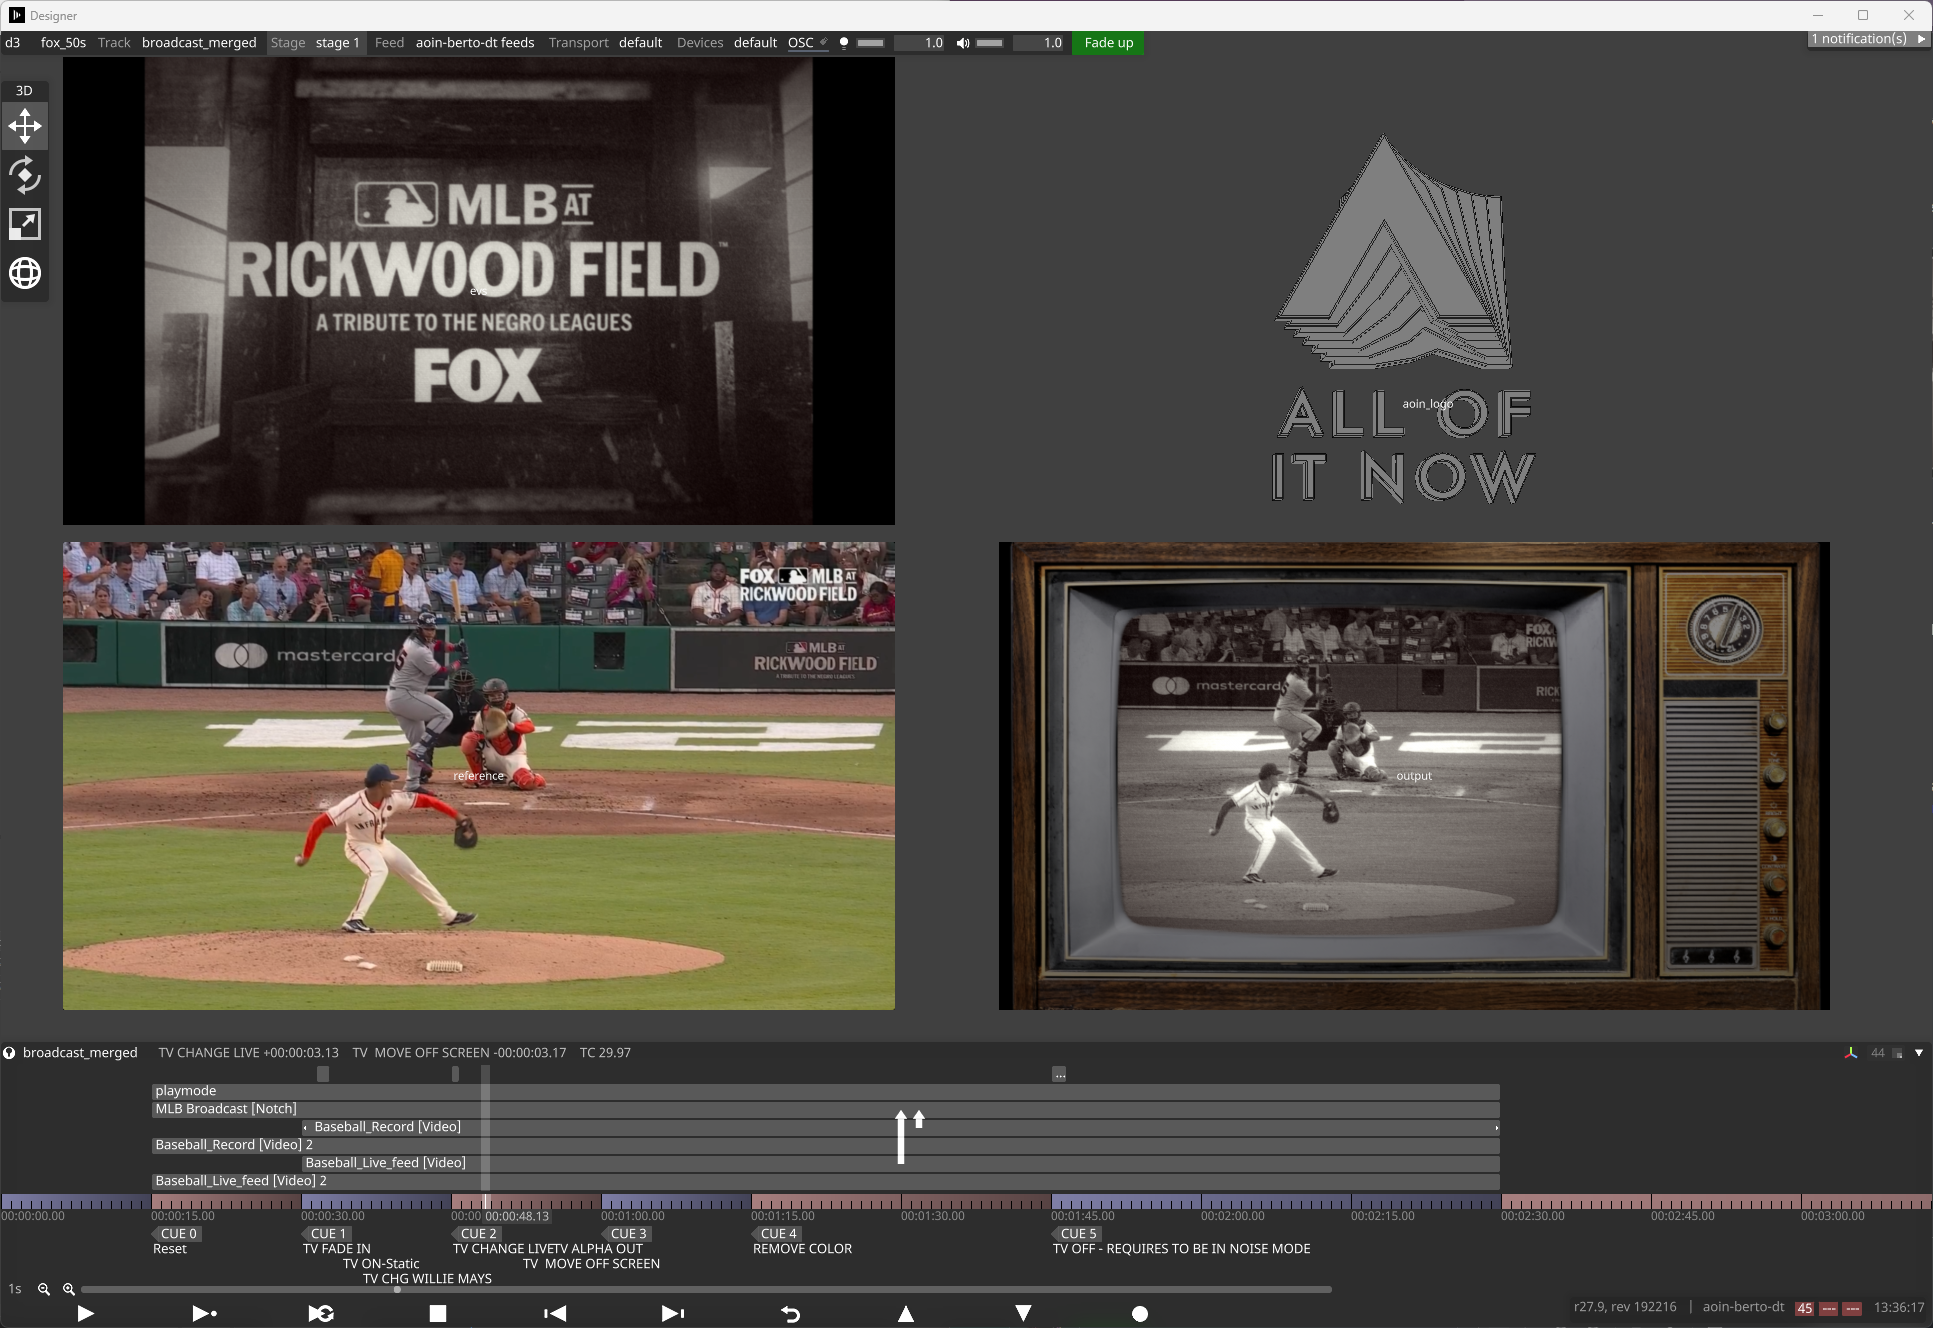Image resolution: width=1933 pixels, height=1328 pixels.
Task: Click the volume value 1.0 field
Action: point(1039,42)
